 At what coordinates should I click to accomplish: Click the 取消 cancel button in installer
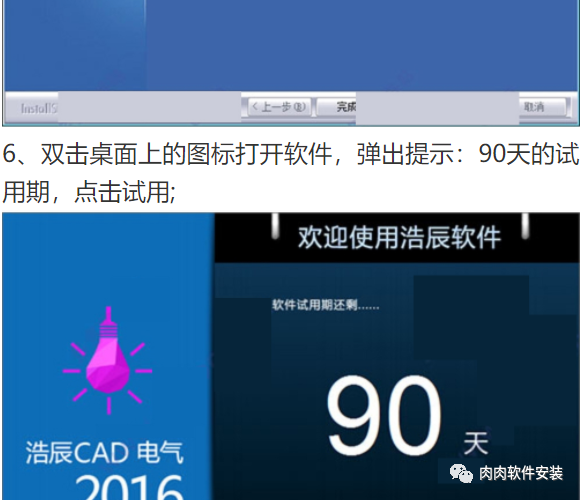[542, 107]
